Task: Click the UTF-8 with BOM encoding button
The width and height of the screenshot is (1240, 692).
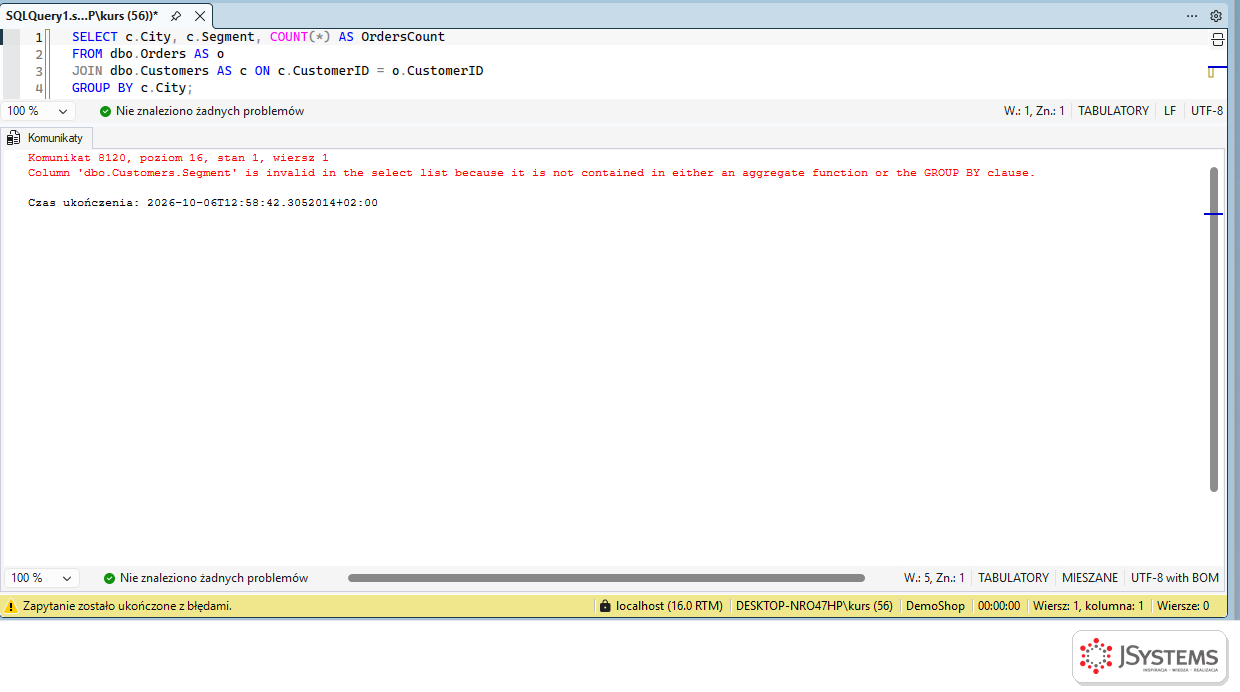Action: click(x=1175, y=578)
